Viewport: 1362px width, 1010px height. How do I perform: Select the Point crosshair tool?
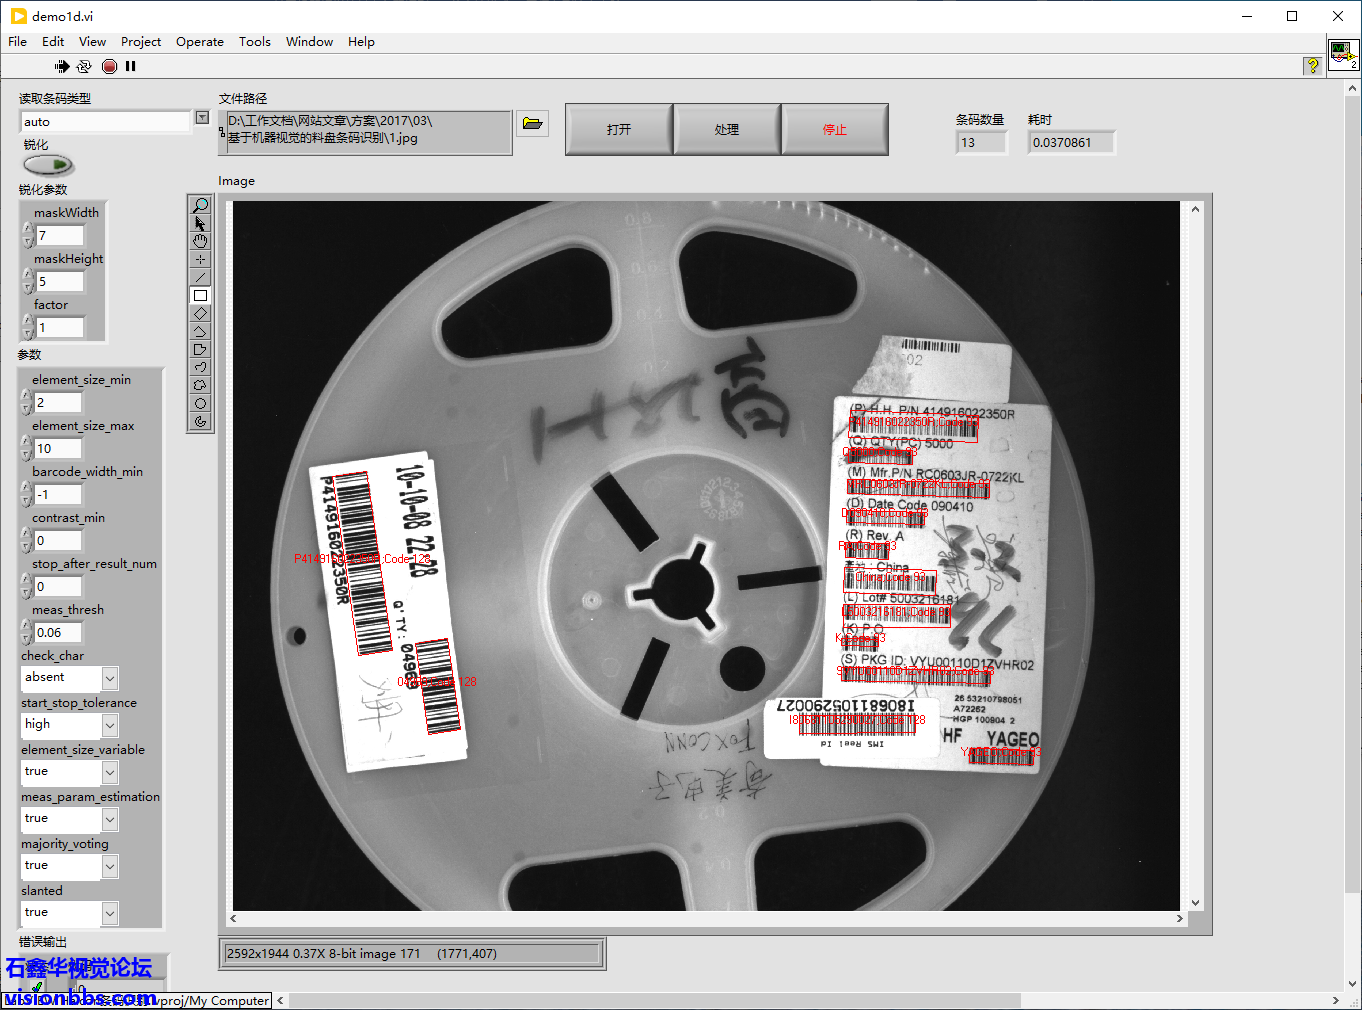pos(200,259)
